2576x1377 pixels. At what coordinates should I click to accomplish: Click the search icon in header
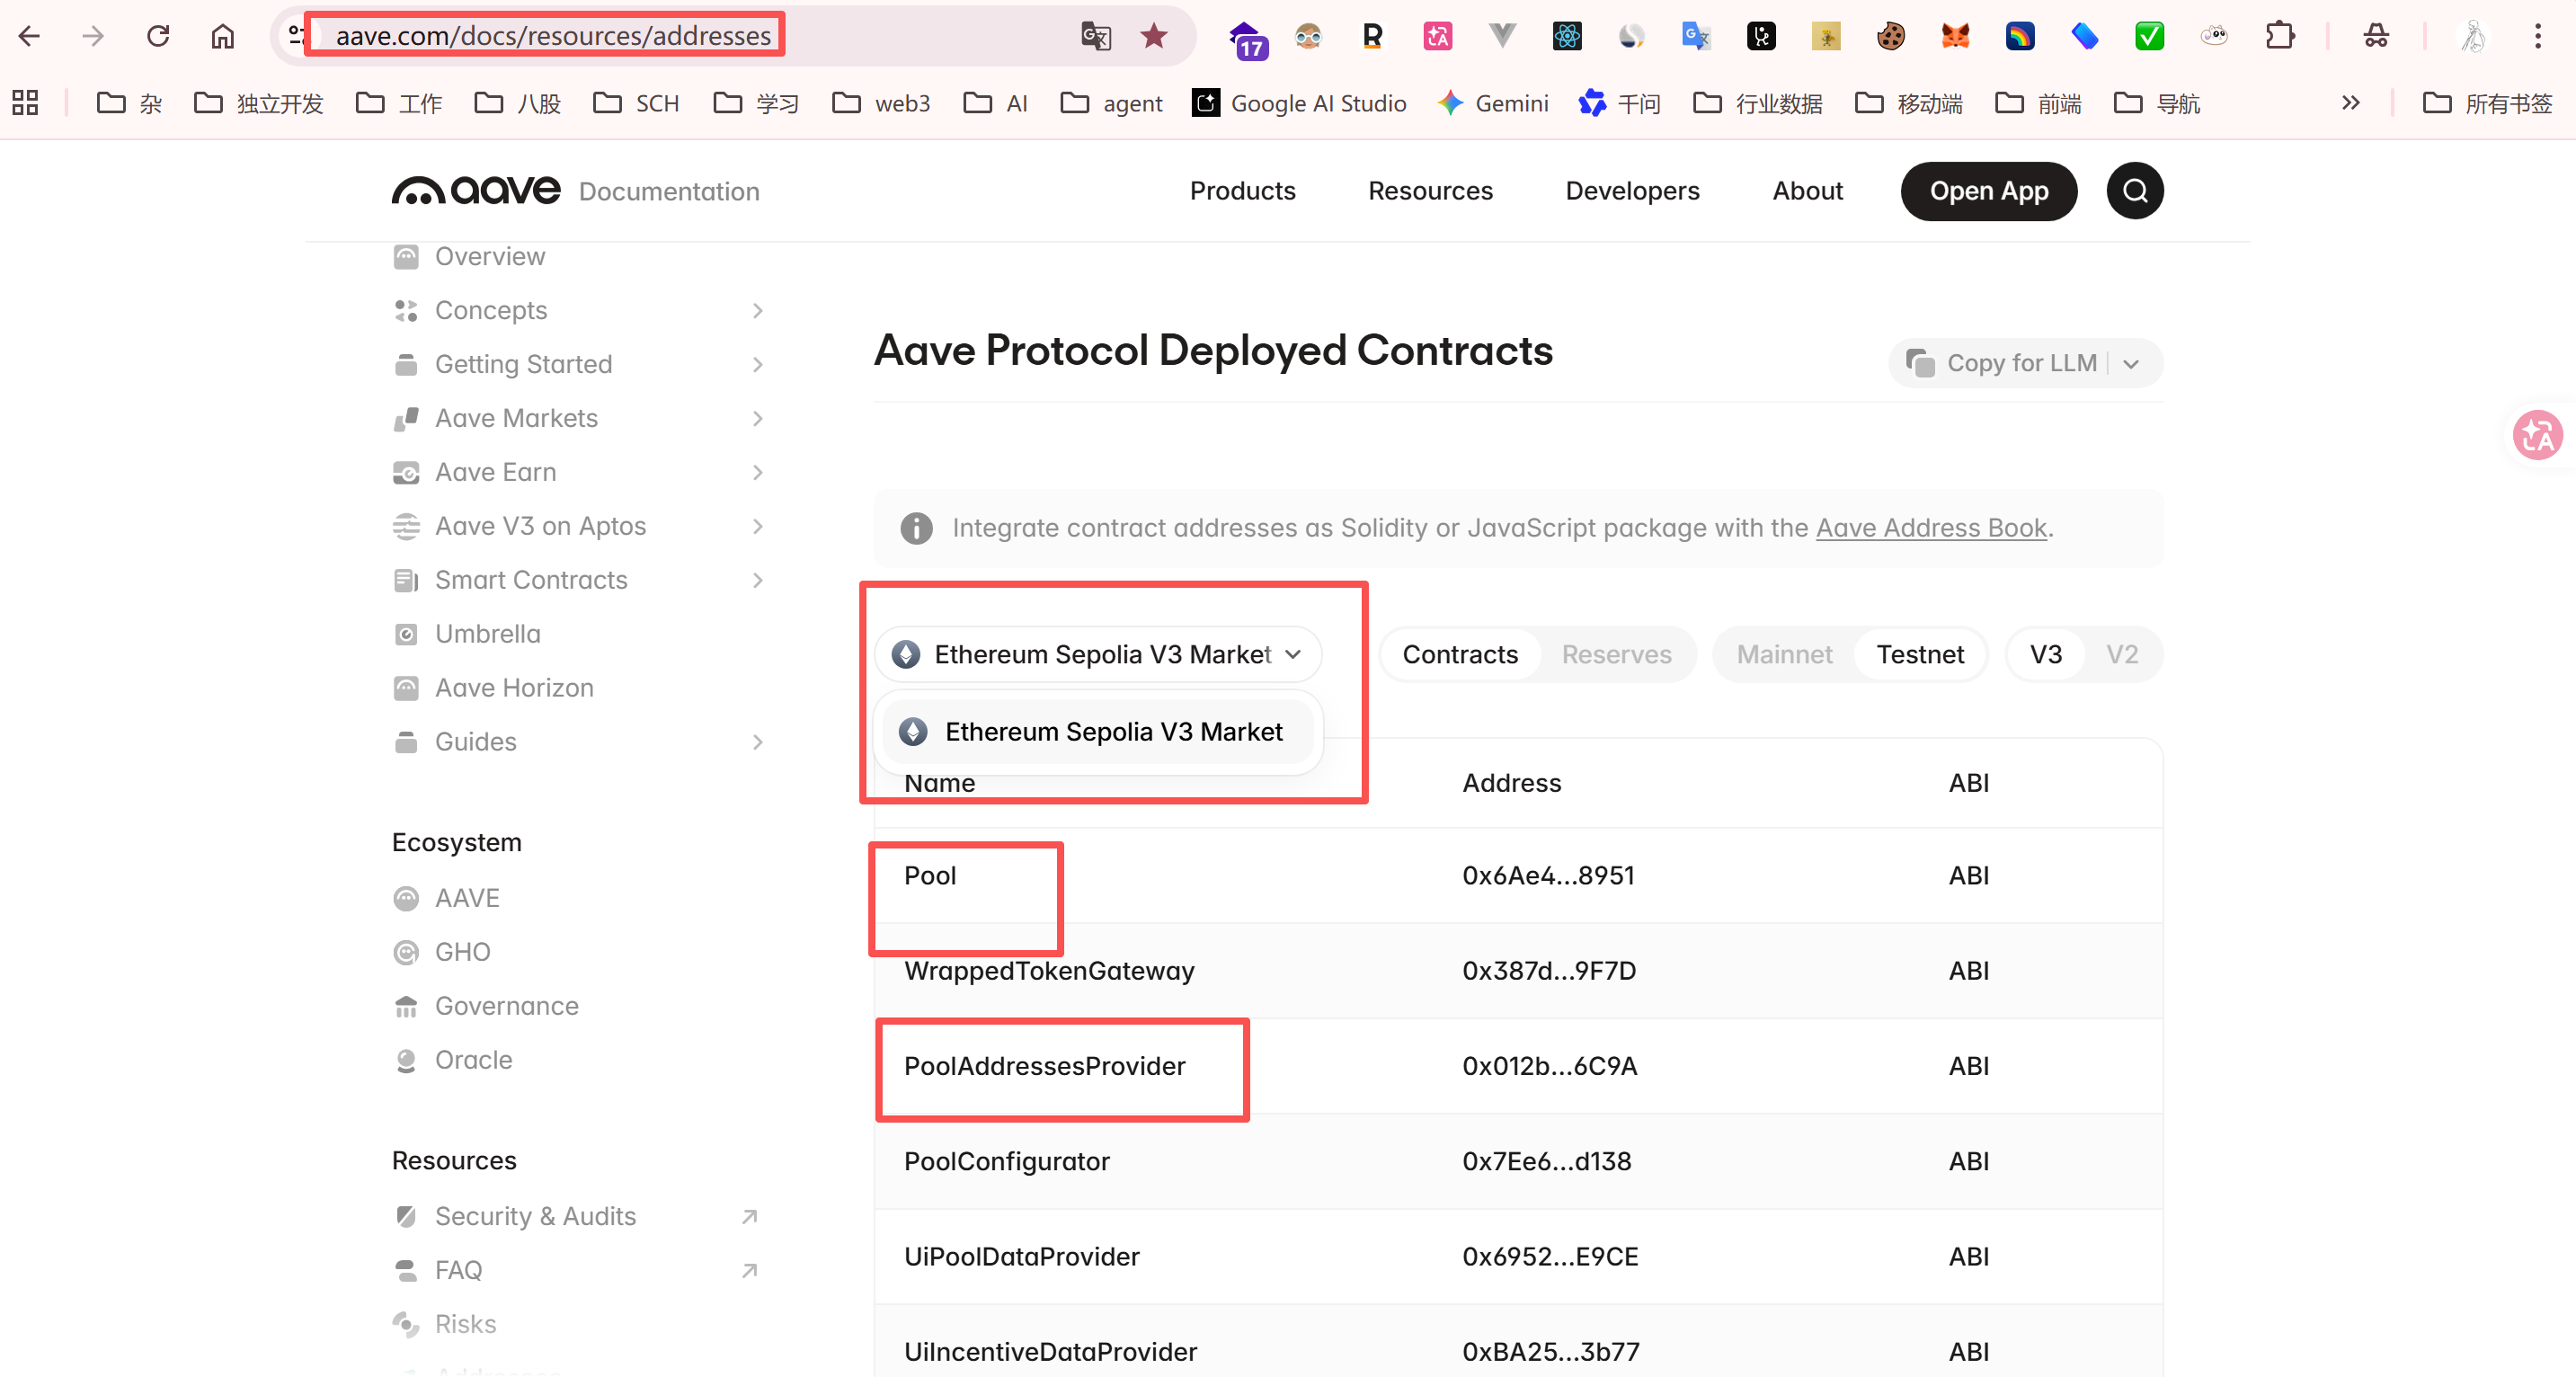pos(2134,191)
